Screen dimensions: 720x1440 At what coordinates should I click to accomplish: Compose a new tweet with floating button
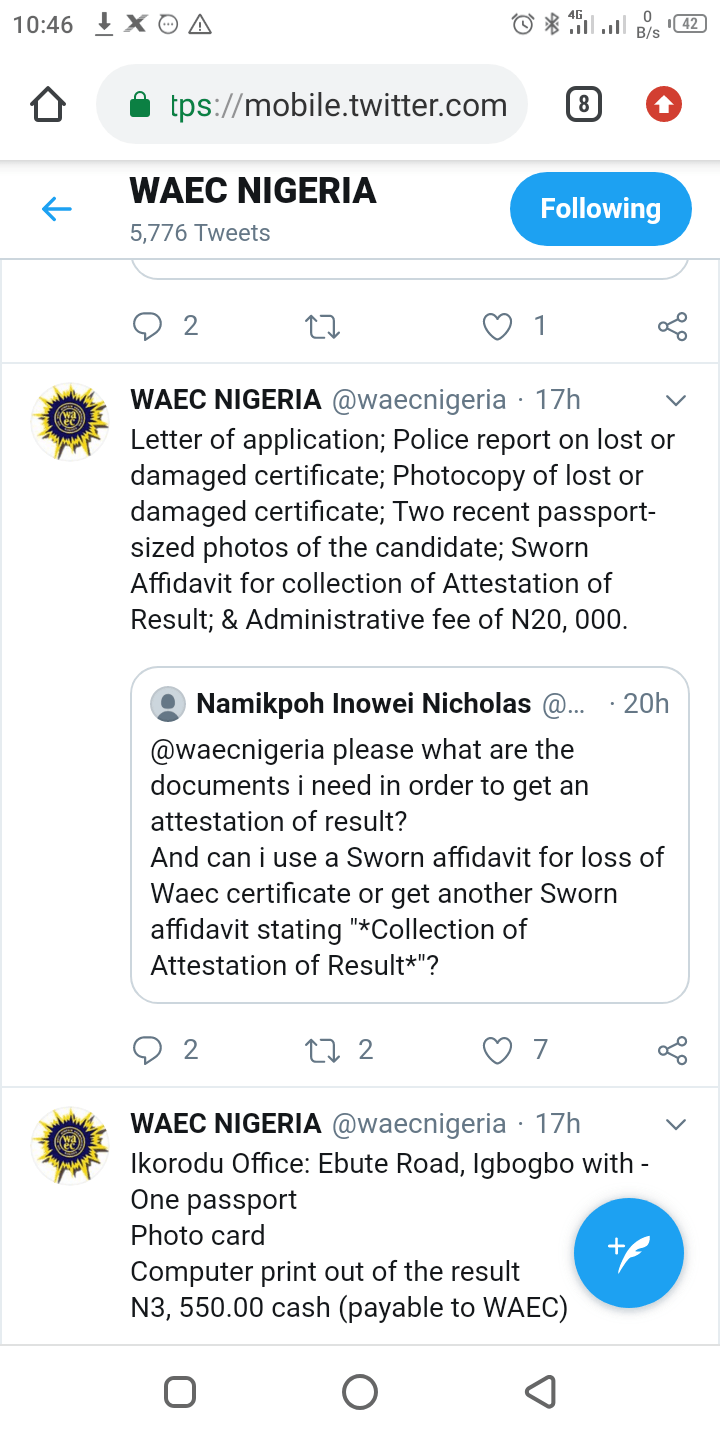[x=629, y=1253]
